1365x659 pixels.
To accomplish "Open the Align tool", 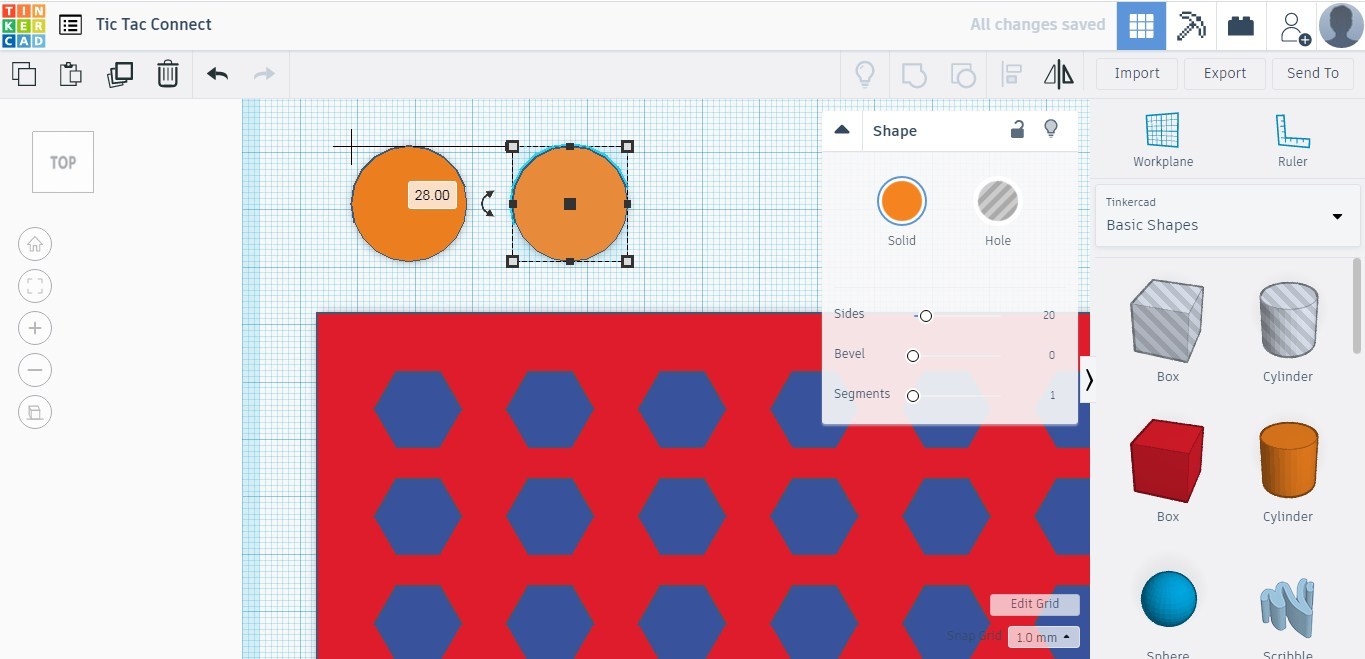I will coord(1011,73).
